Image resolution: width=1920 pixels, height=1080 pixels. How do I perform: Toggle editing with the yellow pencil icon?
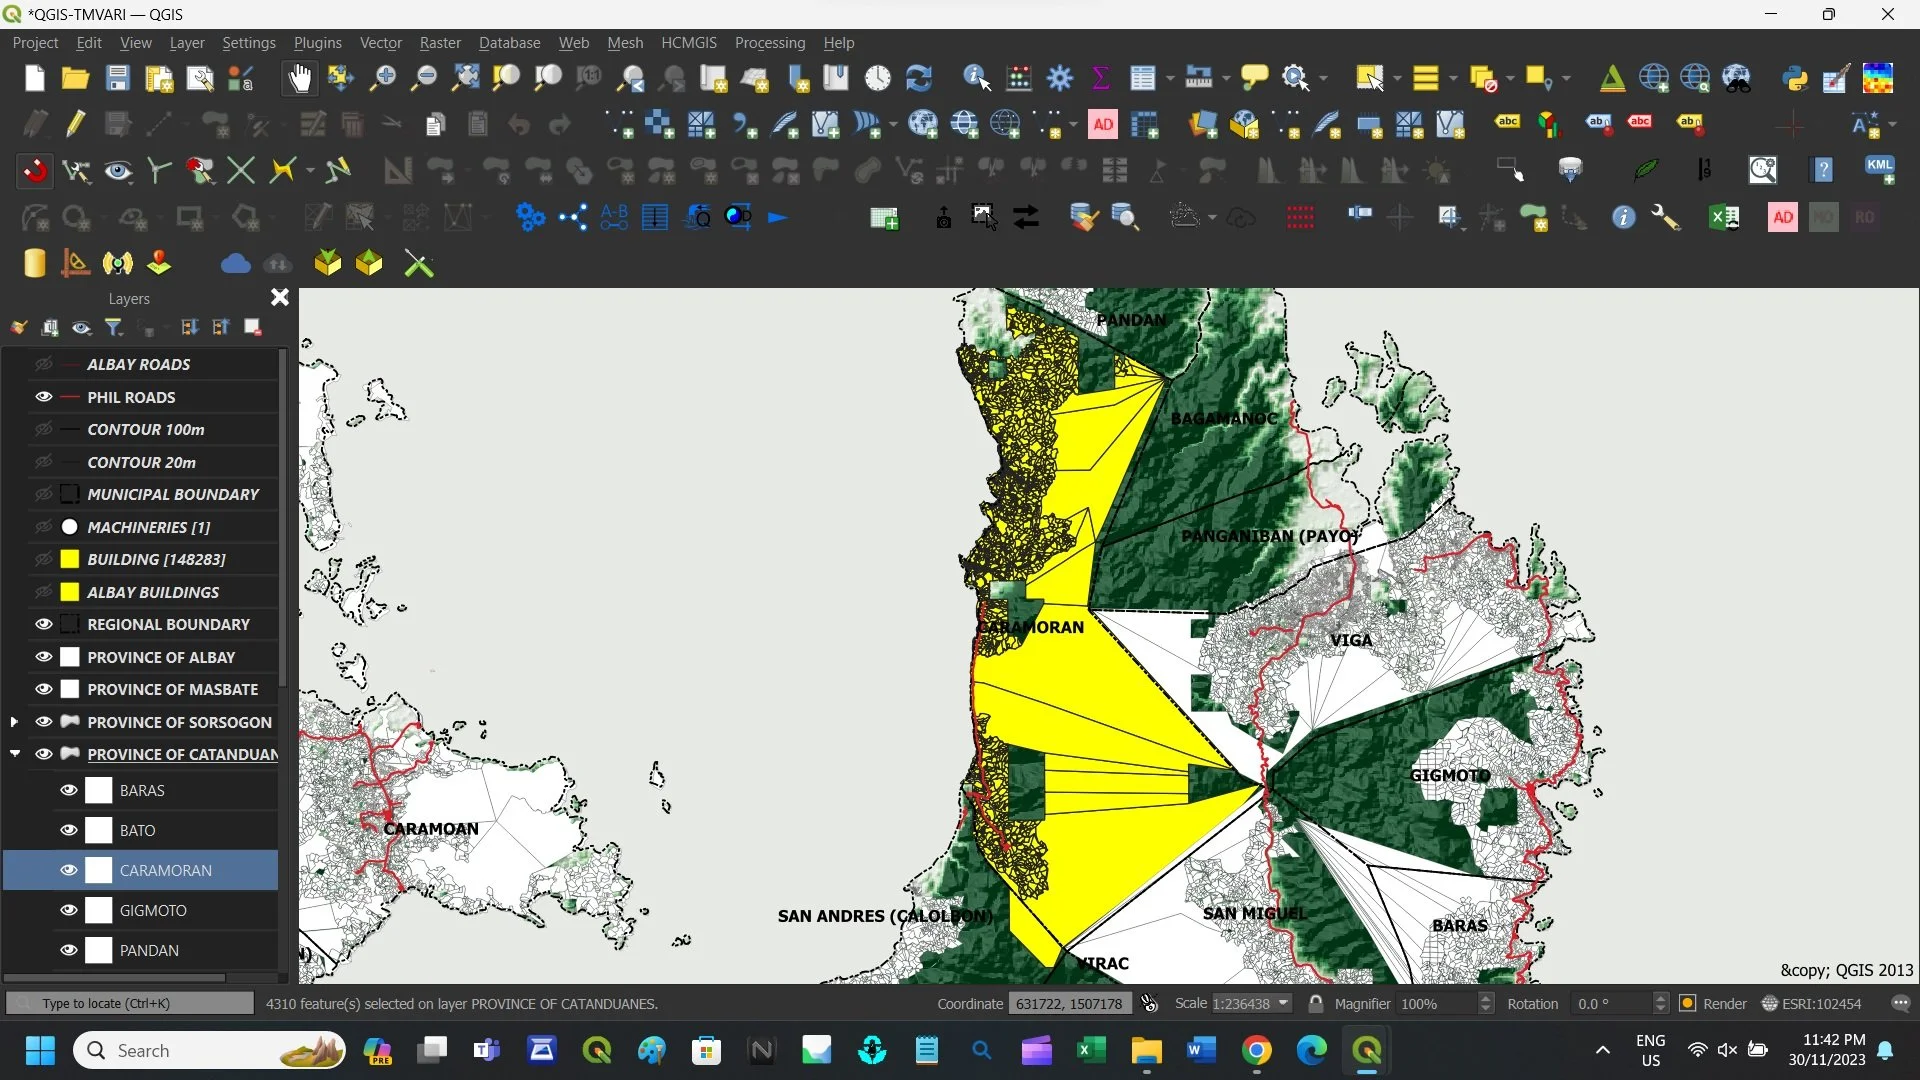coord(76,124)
